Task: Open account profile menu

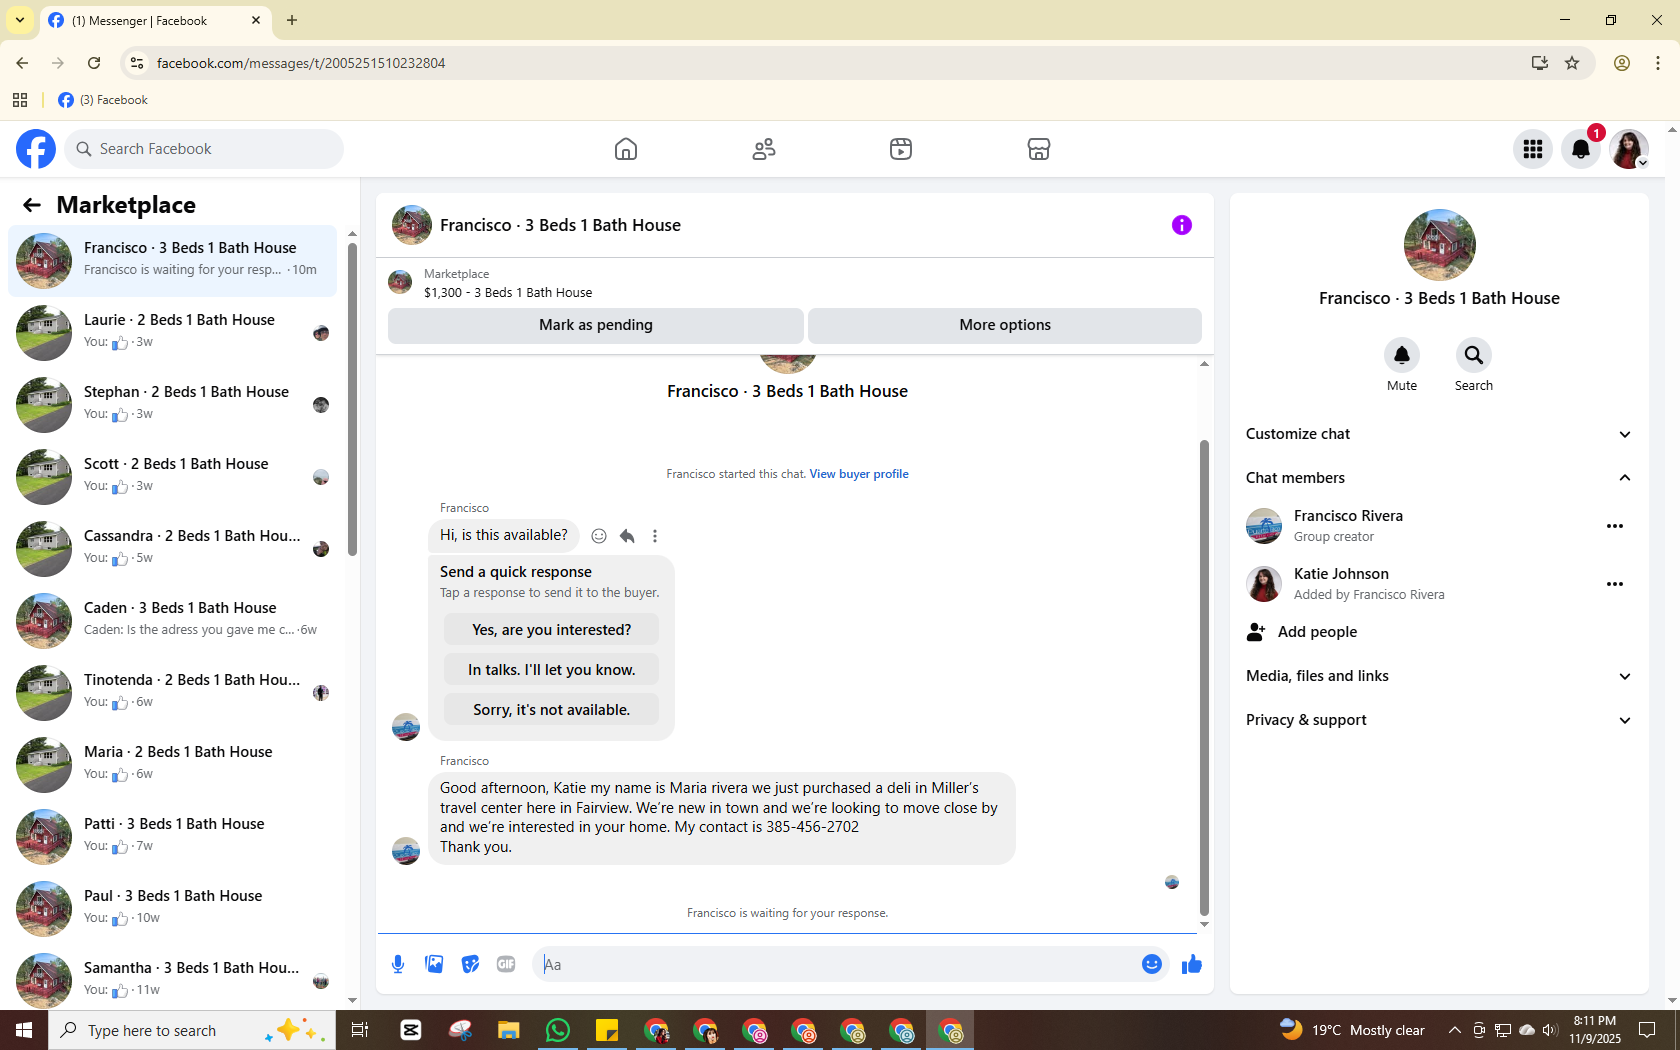Action: pyautogui.click(x=1629, y=149)
